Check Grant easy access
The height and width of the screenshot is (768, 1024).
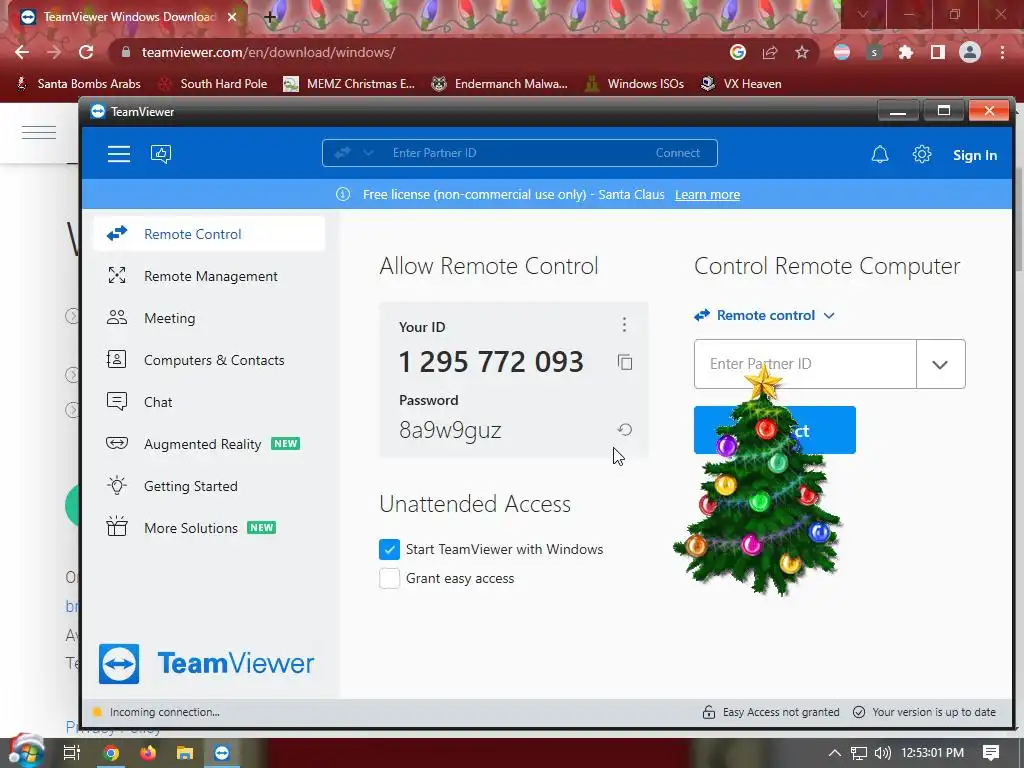click(389, 578)
